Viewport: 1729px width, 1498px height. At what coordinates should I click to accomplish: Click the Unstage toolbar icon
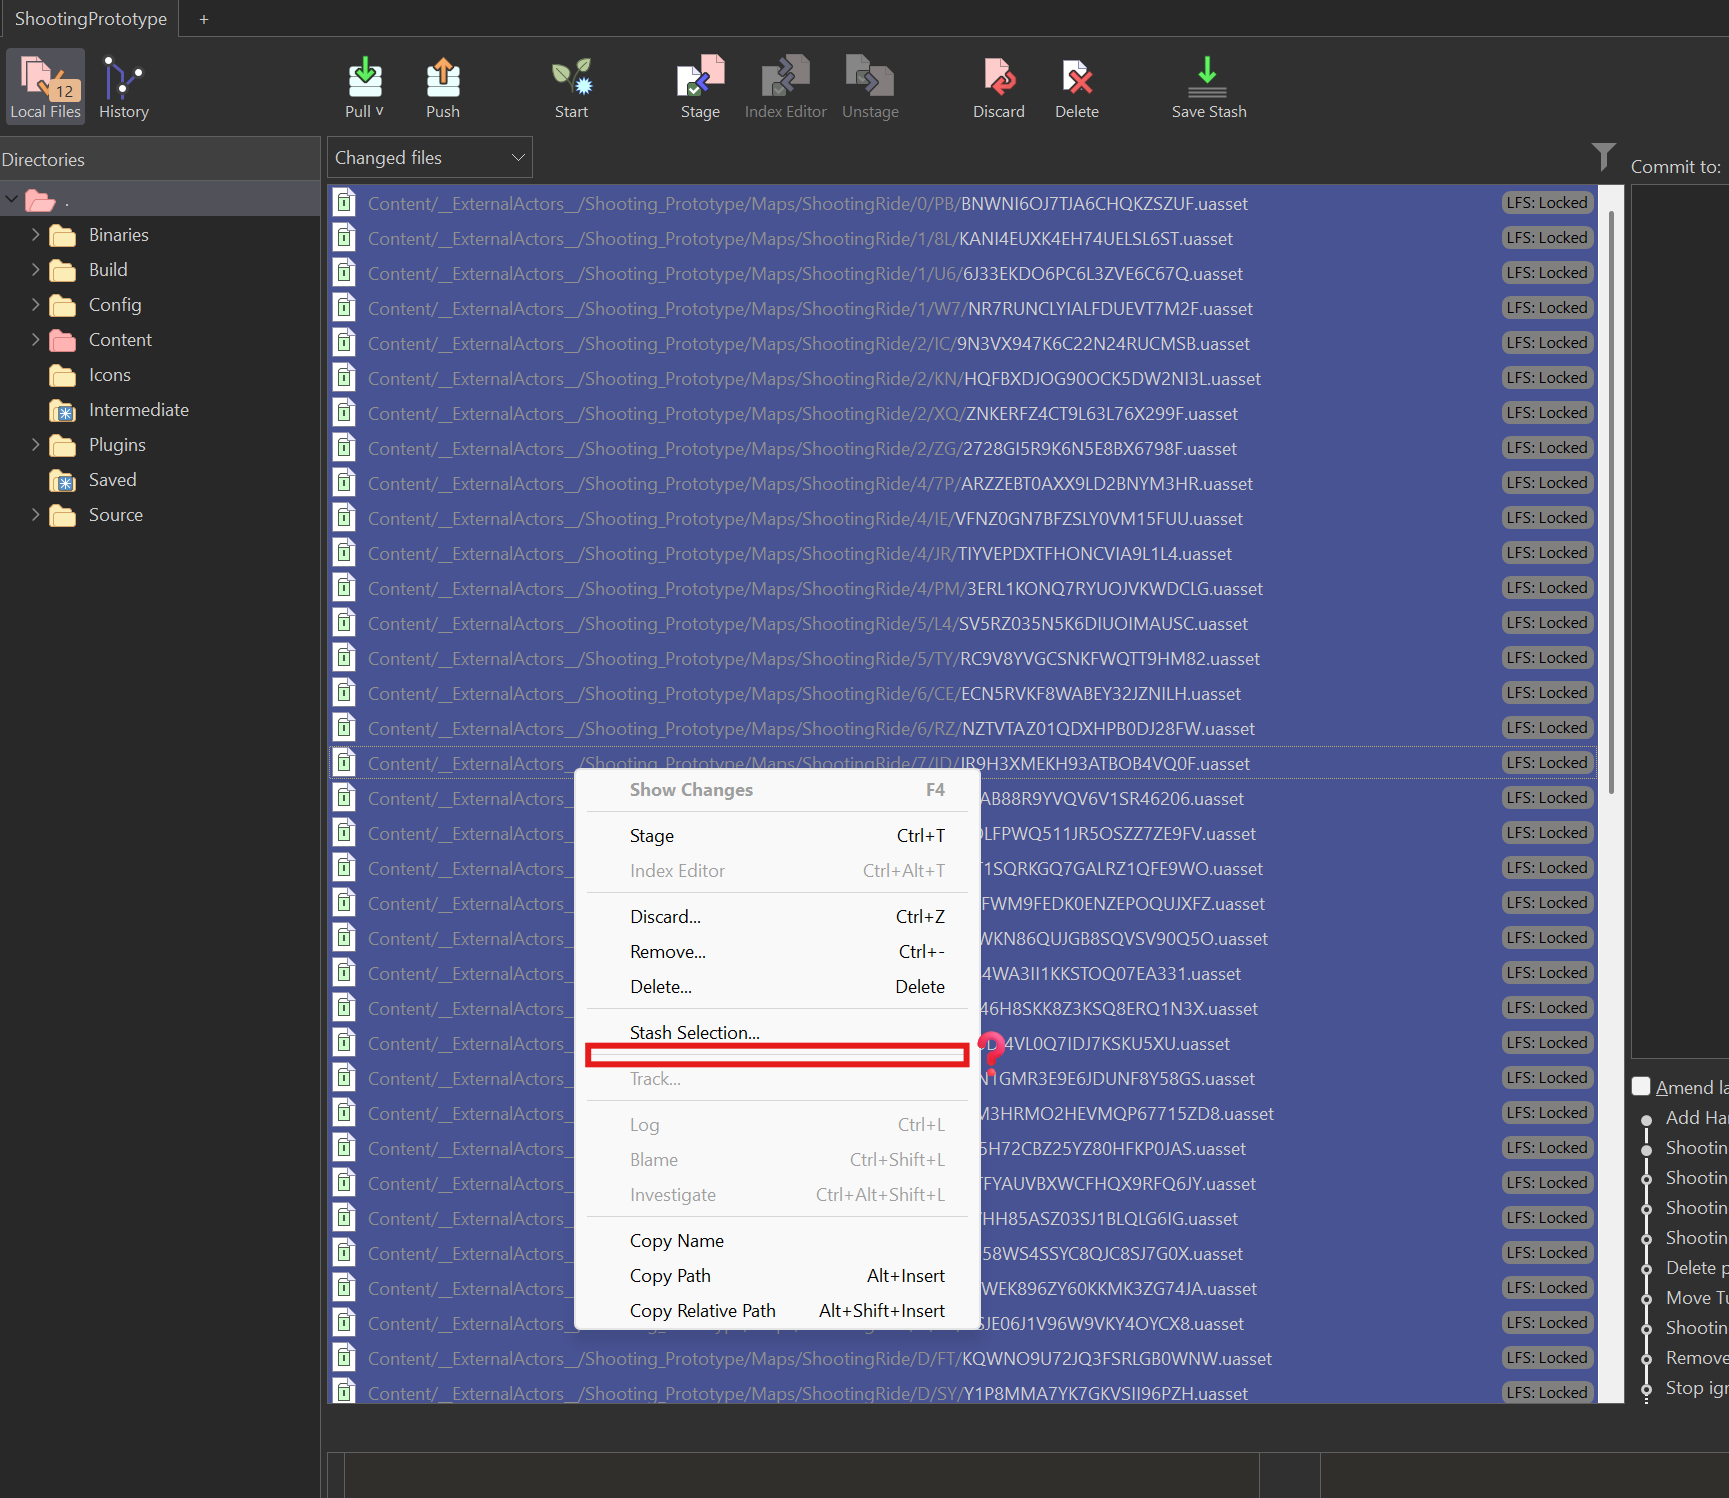(870, 78)
